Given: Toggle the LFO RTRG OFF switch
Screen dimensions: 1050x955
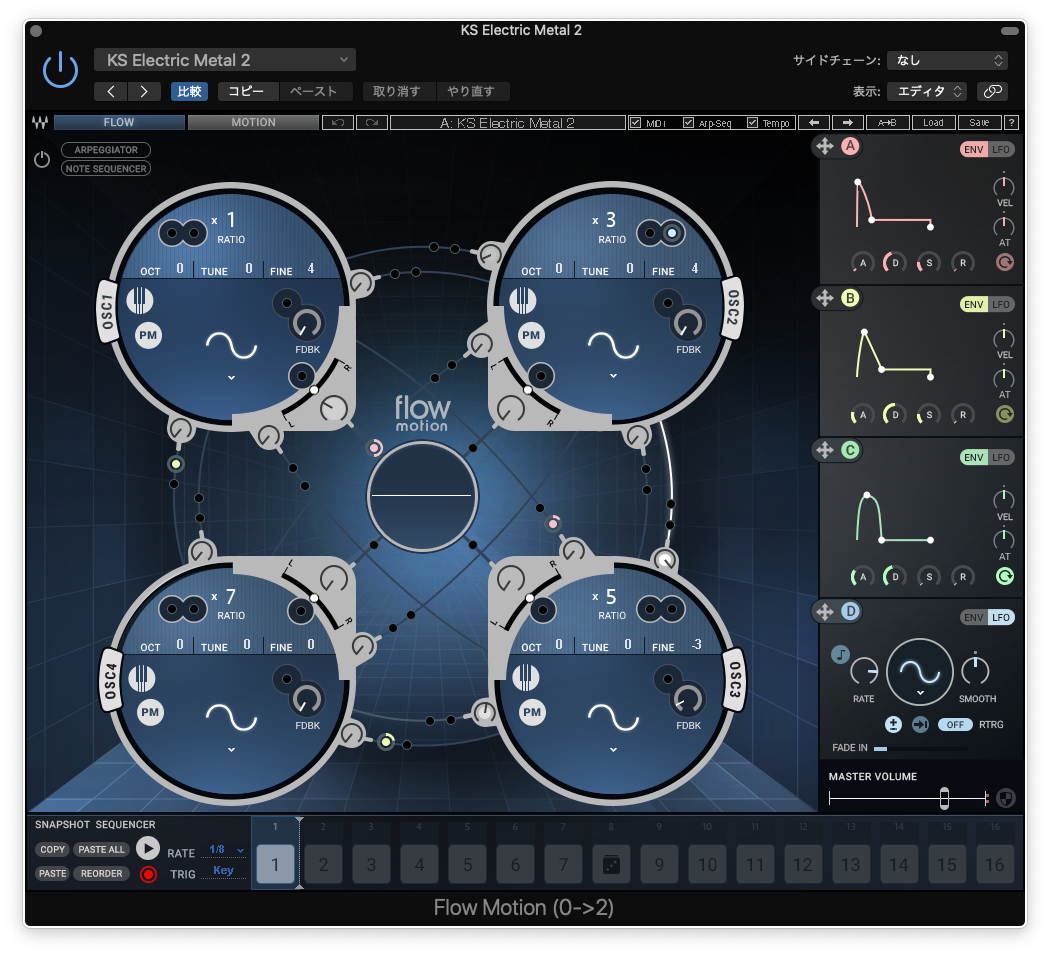Looking at the screenshot, I should tap(955, 725).
